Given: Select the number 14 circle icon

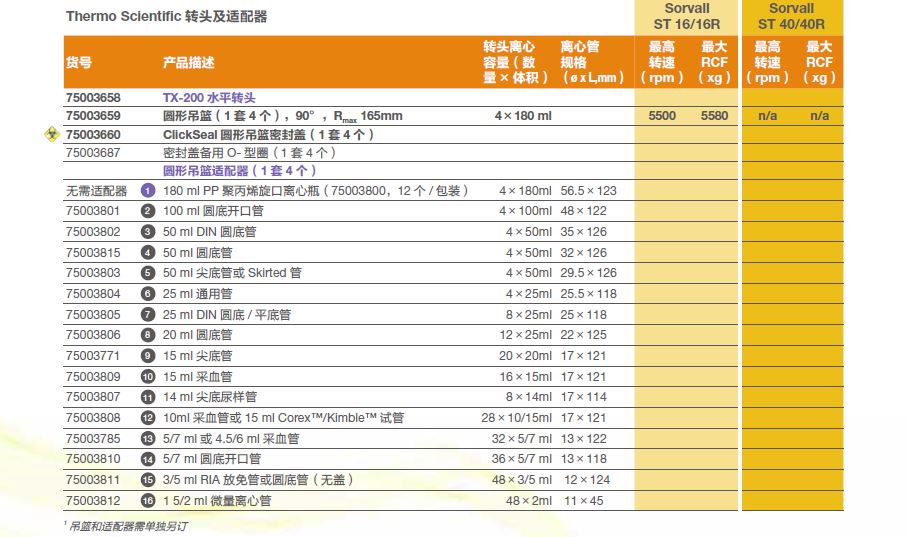Looking at the screenshot, I should point(148,459).
